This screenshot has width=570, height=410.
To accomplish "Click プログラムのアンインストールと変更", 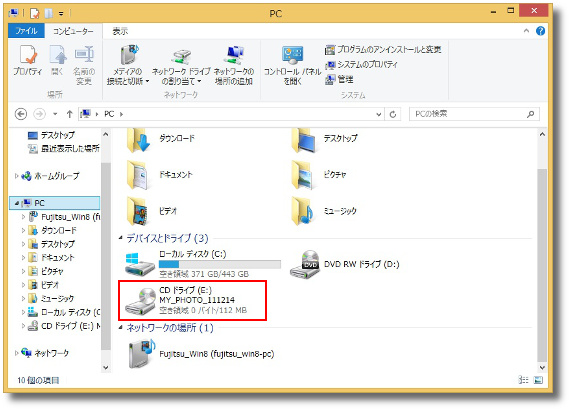I will point(383,49).
